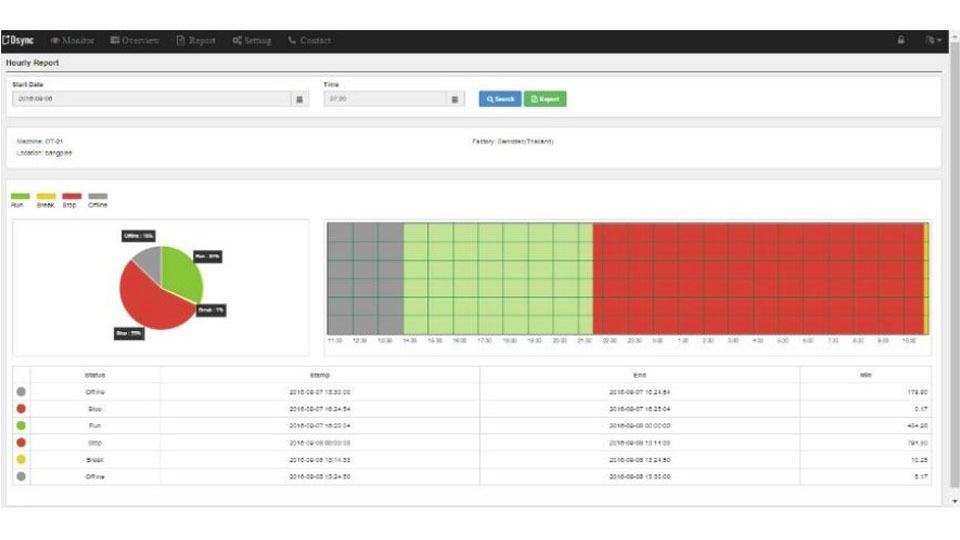Toggle the red Stop legend swatch
Viewport: 960px width, 540px height.
pyautogui.click(x=71, y=197)
